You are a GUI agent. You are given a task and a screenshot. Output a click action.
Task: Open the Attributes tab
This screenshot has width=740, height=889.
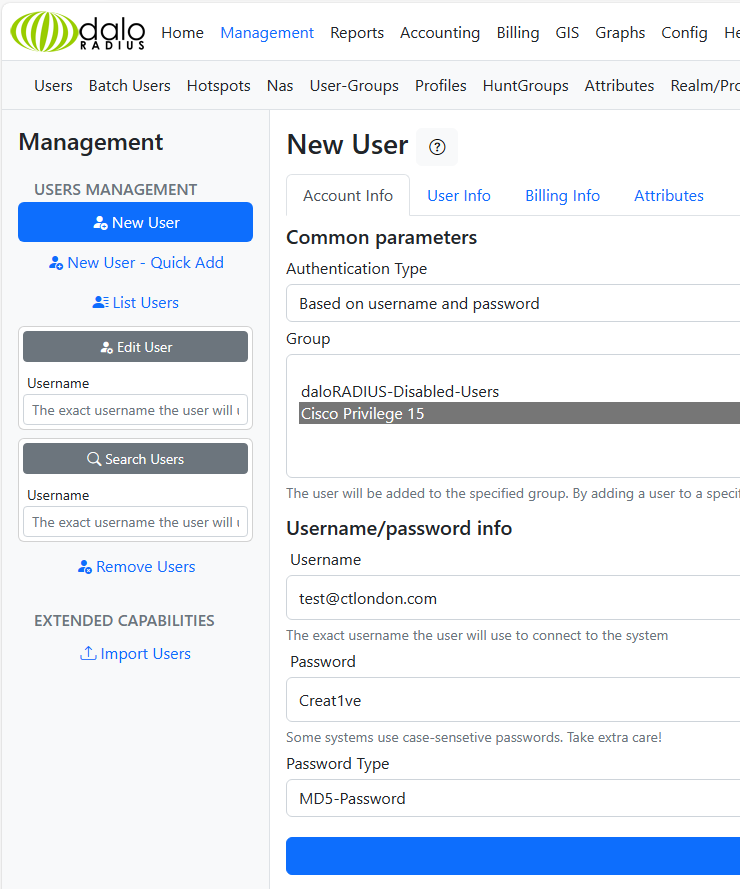tap(668, 195)
